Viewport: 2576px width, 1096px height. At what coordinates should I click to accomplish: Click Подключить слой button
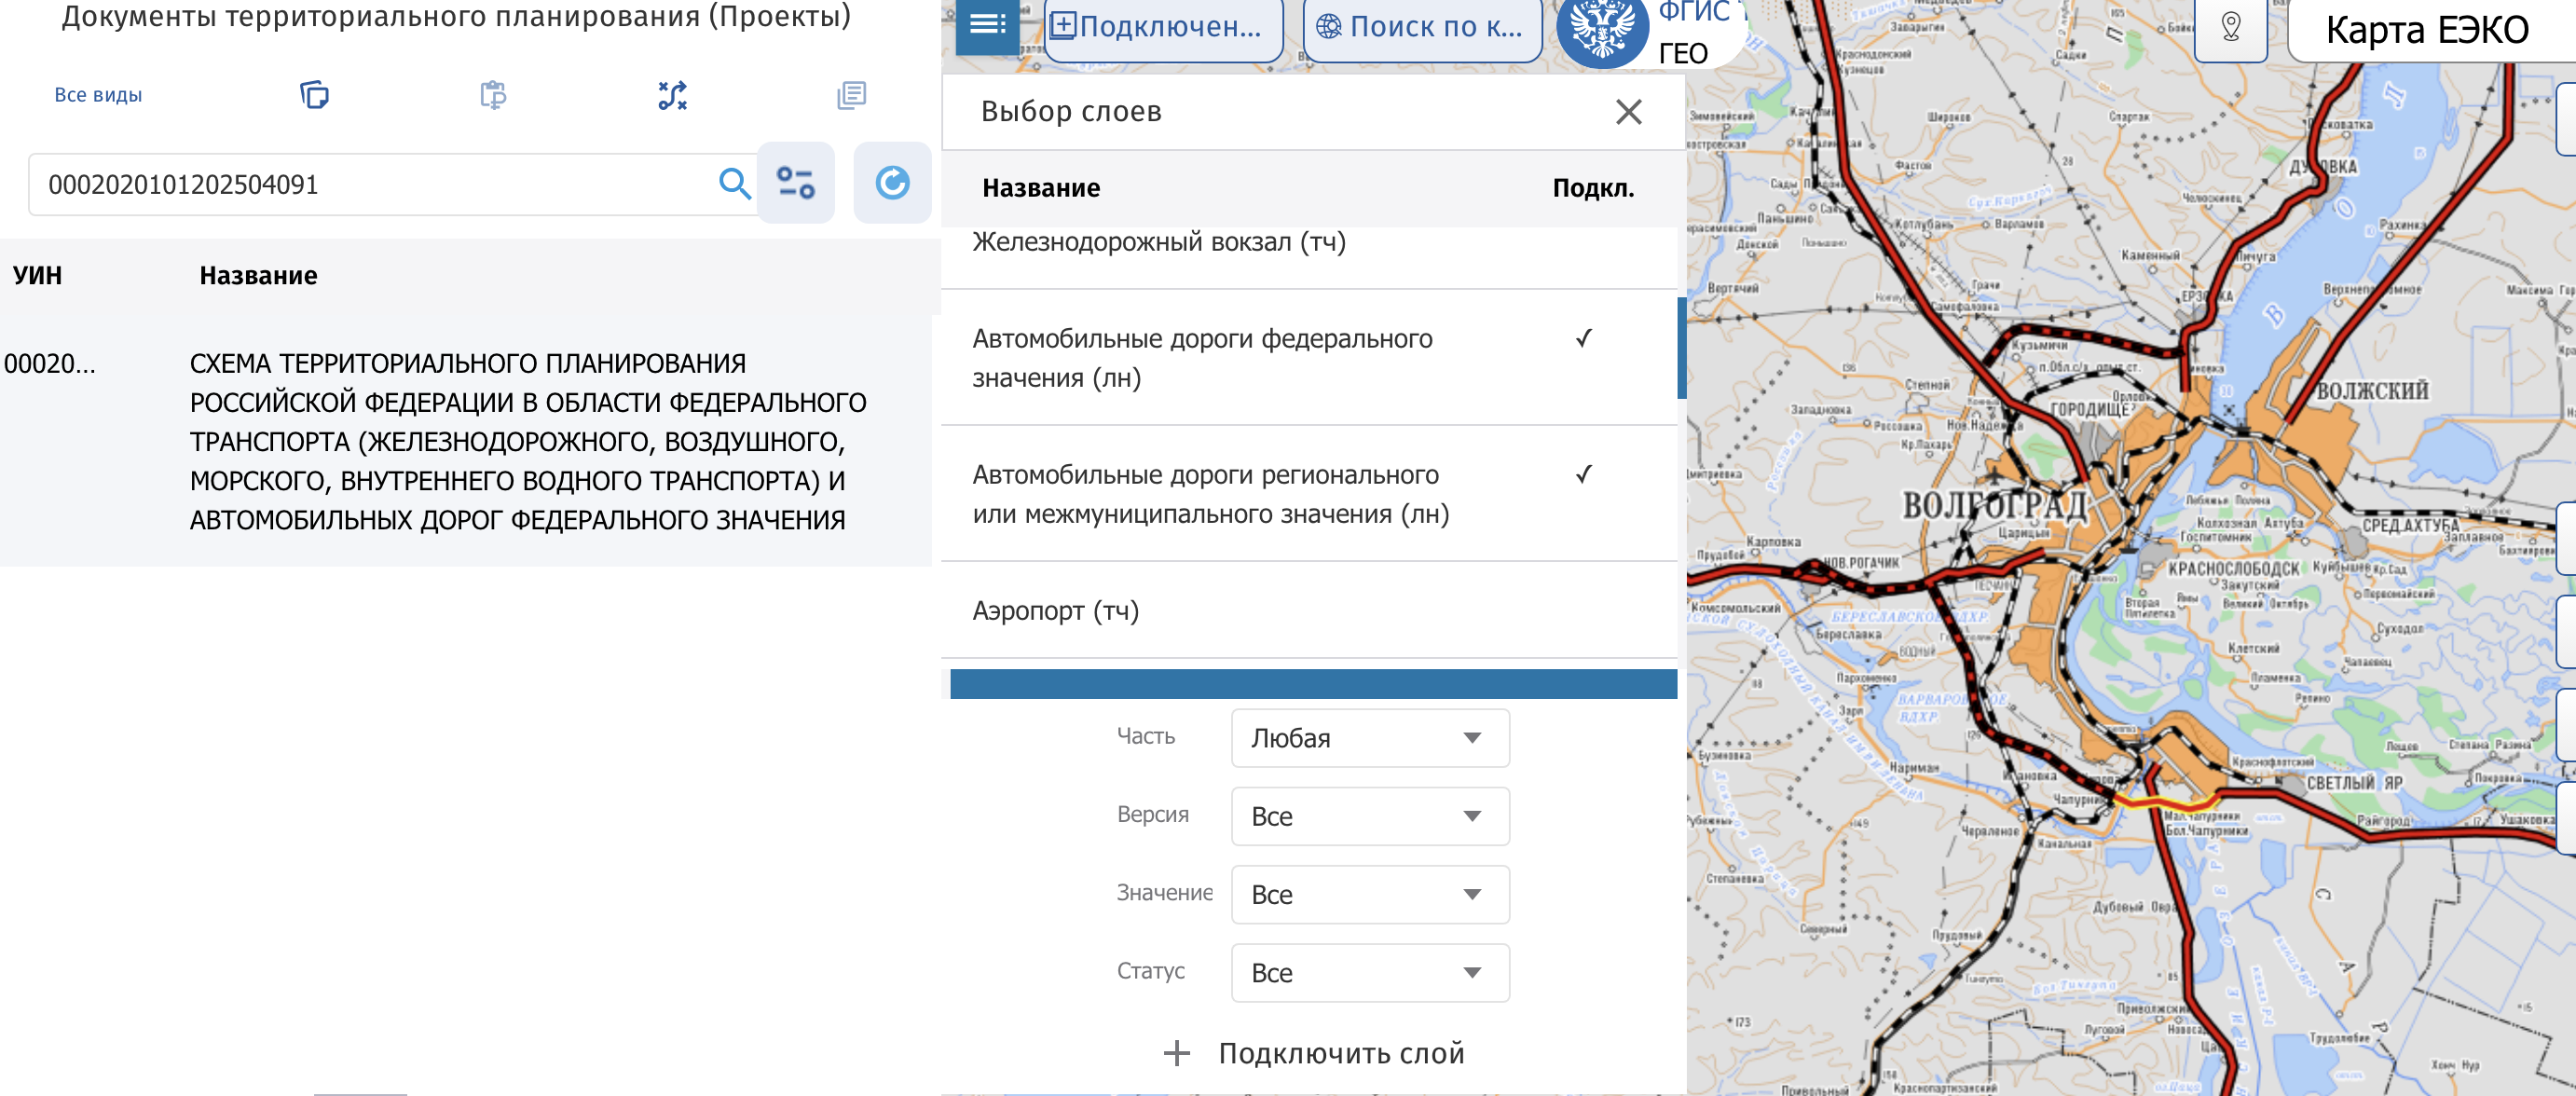(x=1315, y=1053)
